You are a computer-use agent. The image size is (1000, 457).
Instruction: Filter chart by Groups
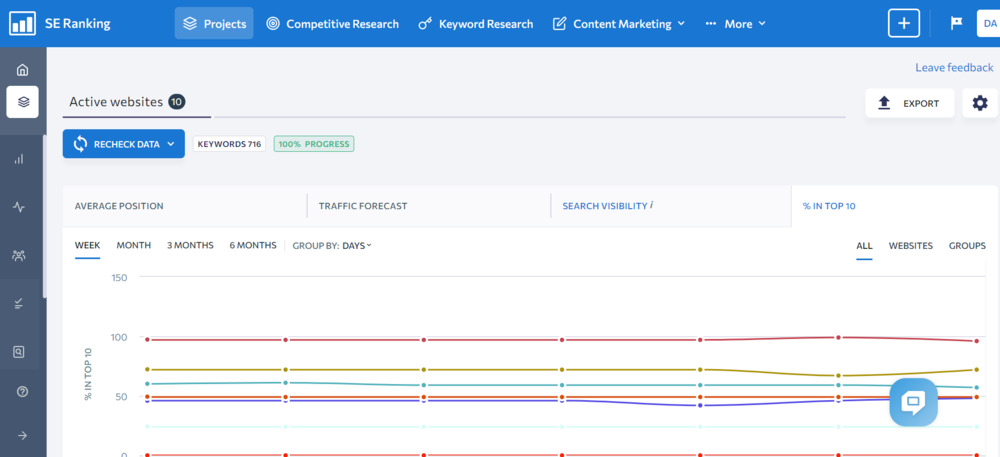point(967,245)
